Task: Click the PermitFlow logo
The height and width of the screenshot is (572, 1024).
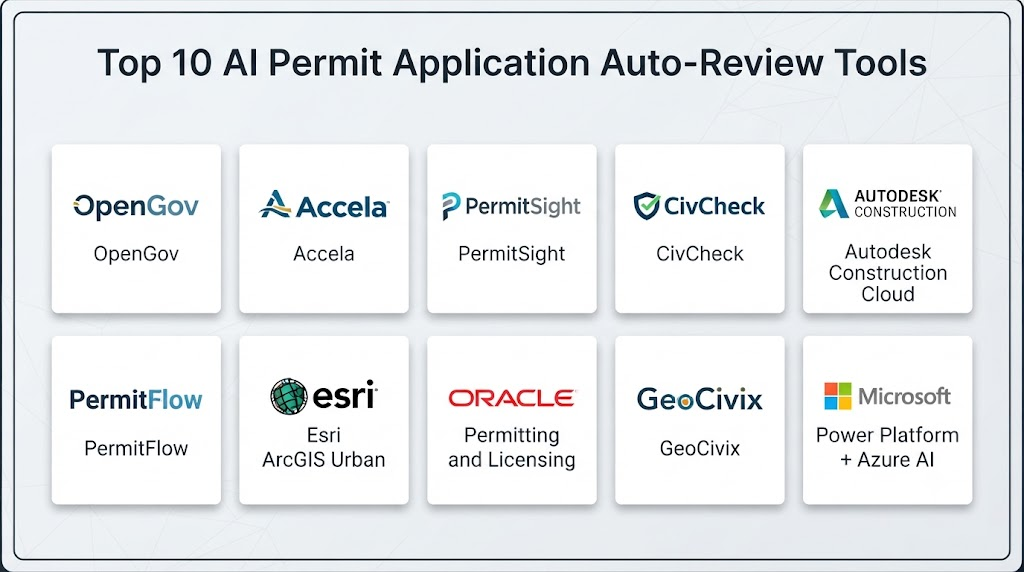Action: [x=136, y=400]
